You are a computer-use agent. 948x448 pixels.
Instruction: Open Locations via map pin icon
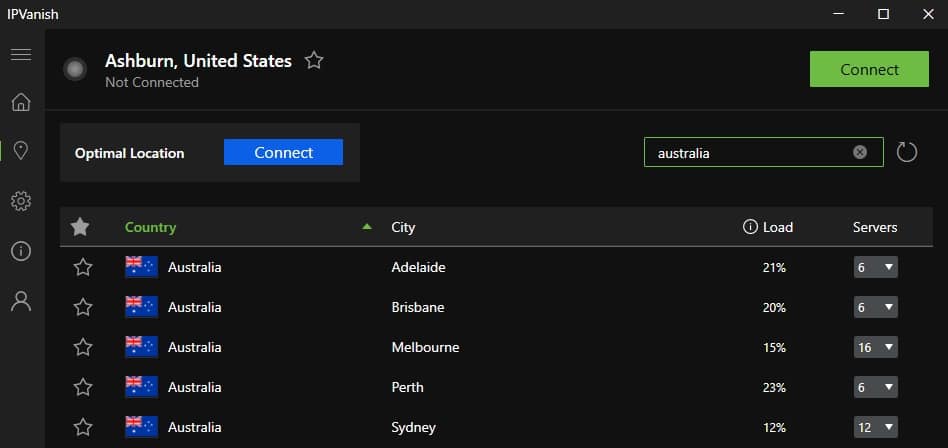21,151
